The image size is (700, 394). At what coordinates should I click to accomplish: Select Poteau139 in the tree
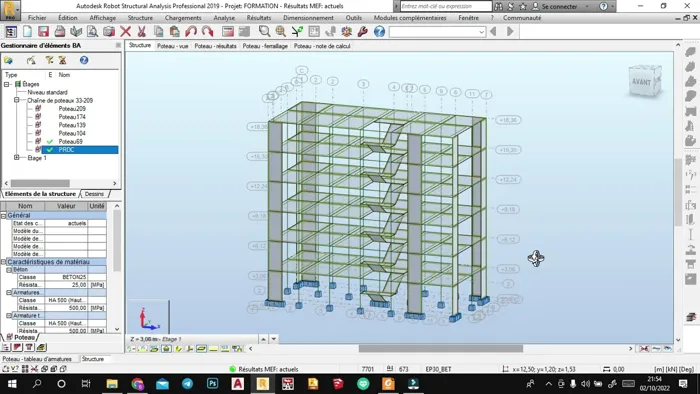tap(72, 125)
